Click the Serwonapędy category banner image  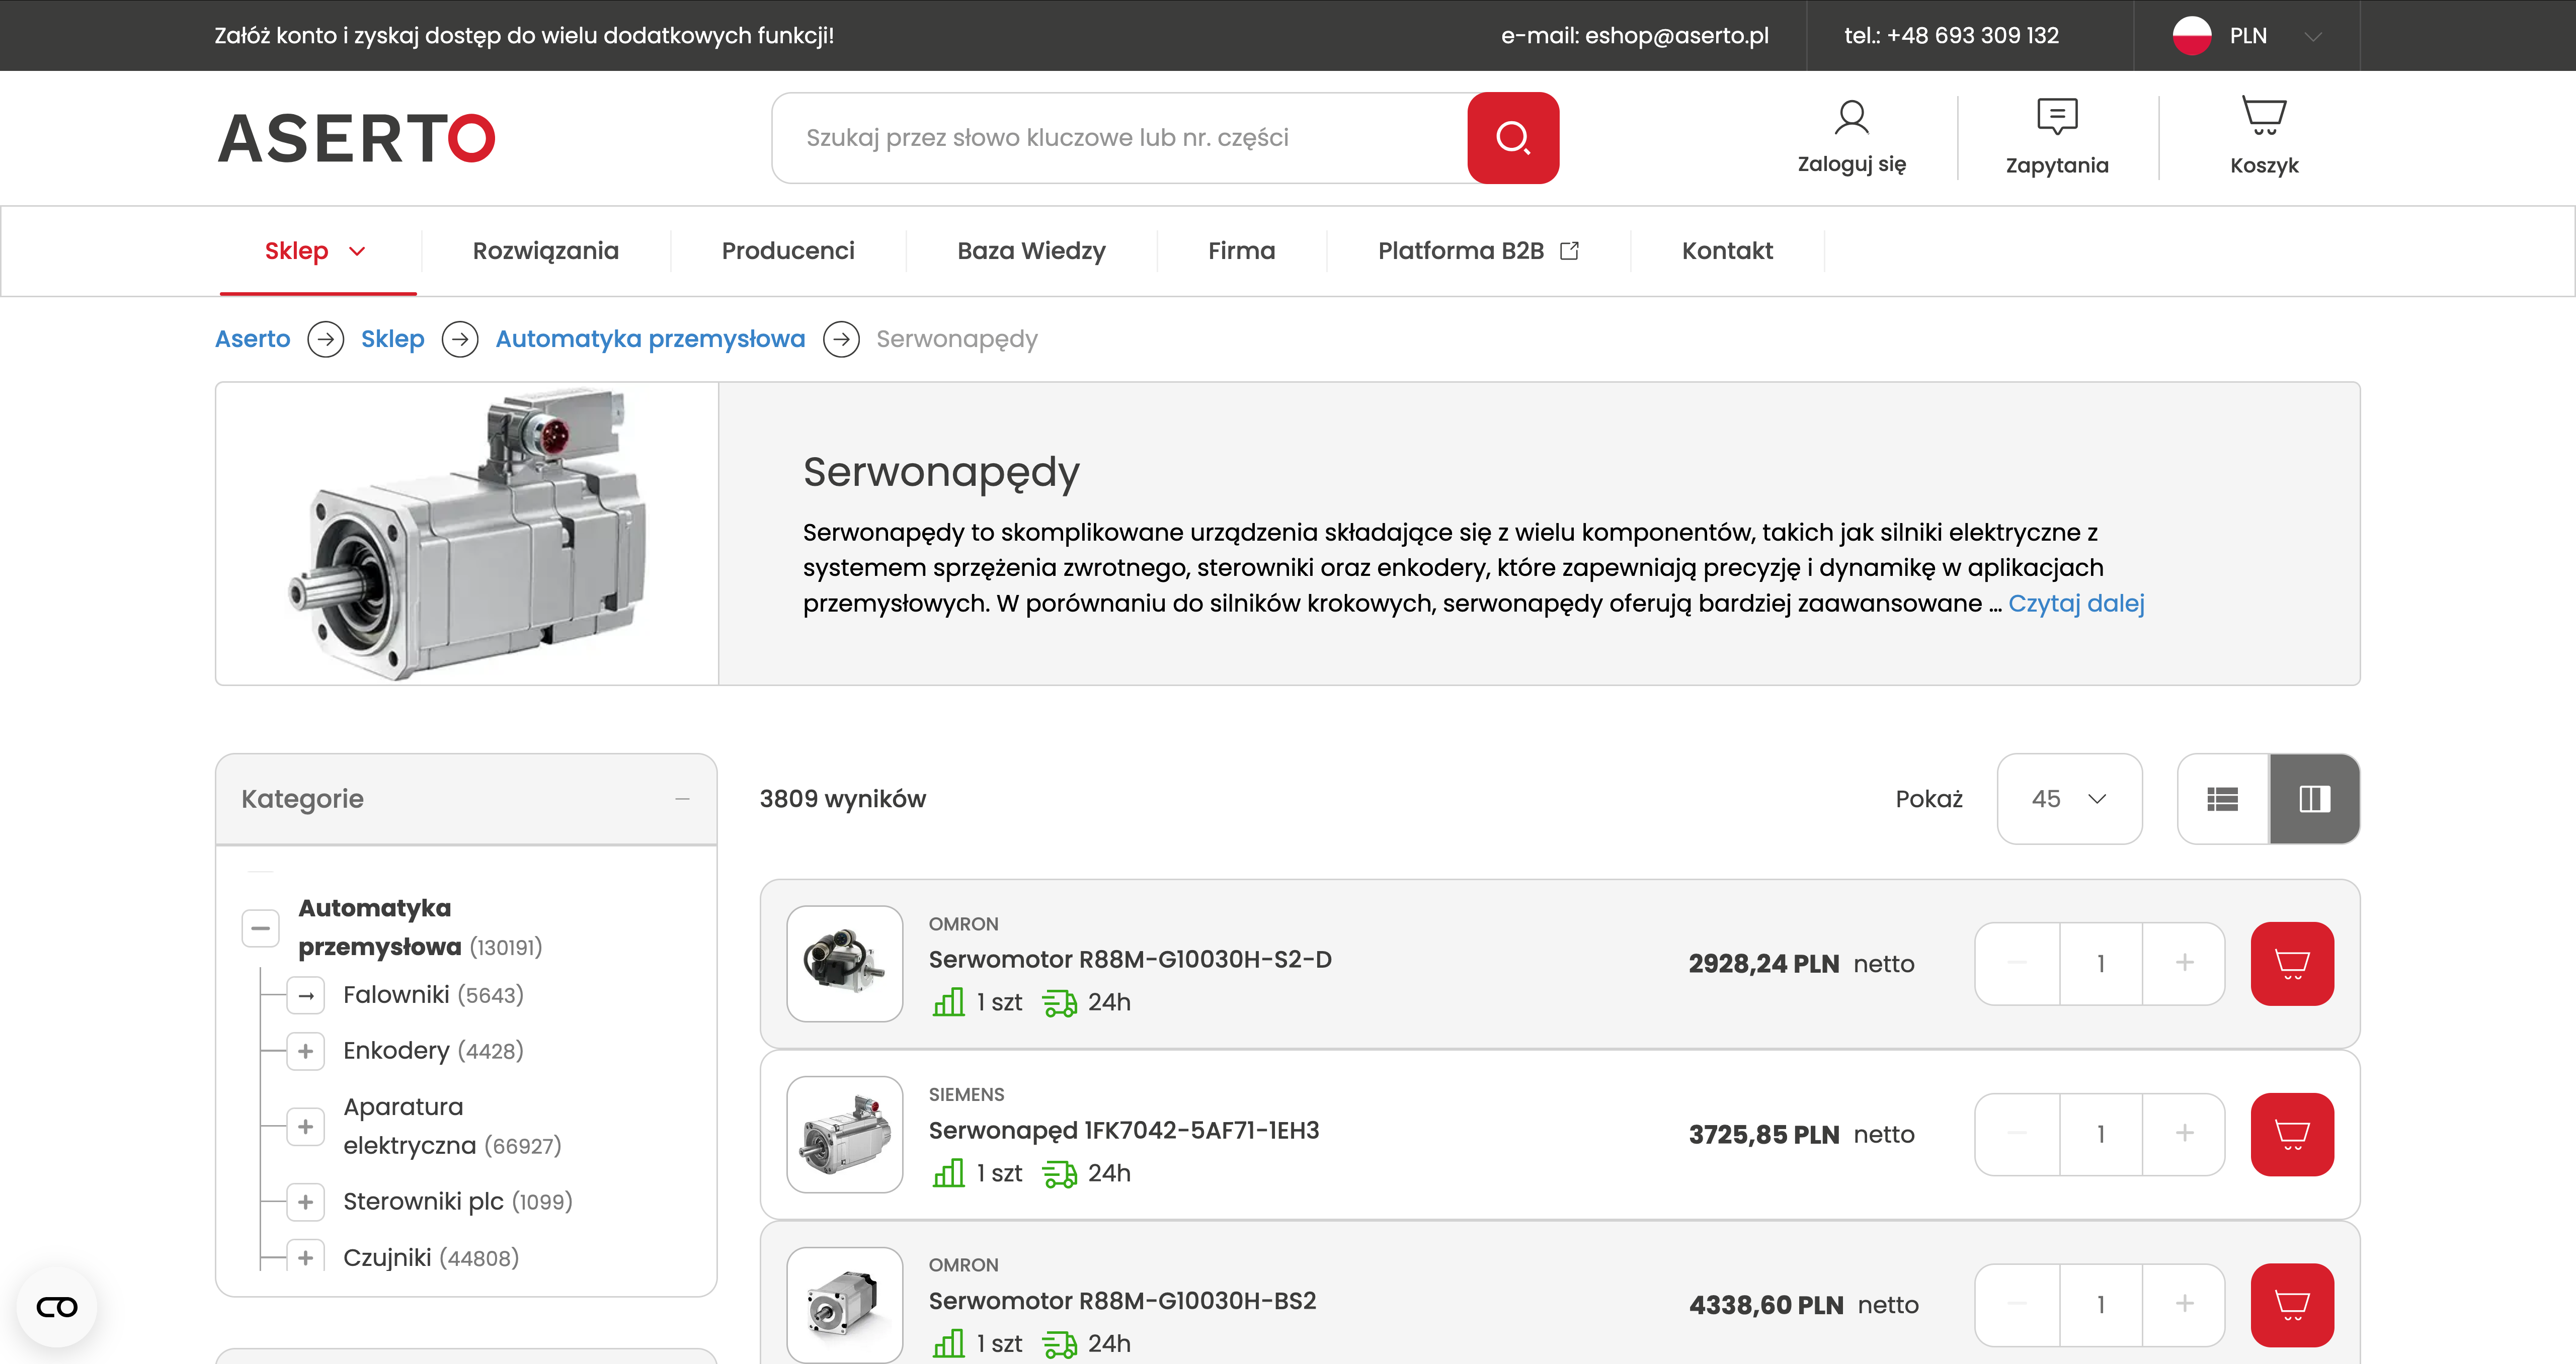pyautogui.click(x=467, y=534)
